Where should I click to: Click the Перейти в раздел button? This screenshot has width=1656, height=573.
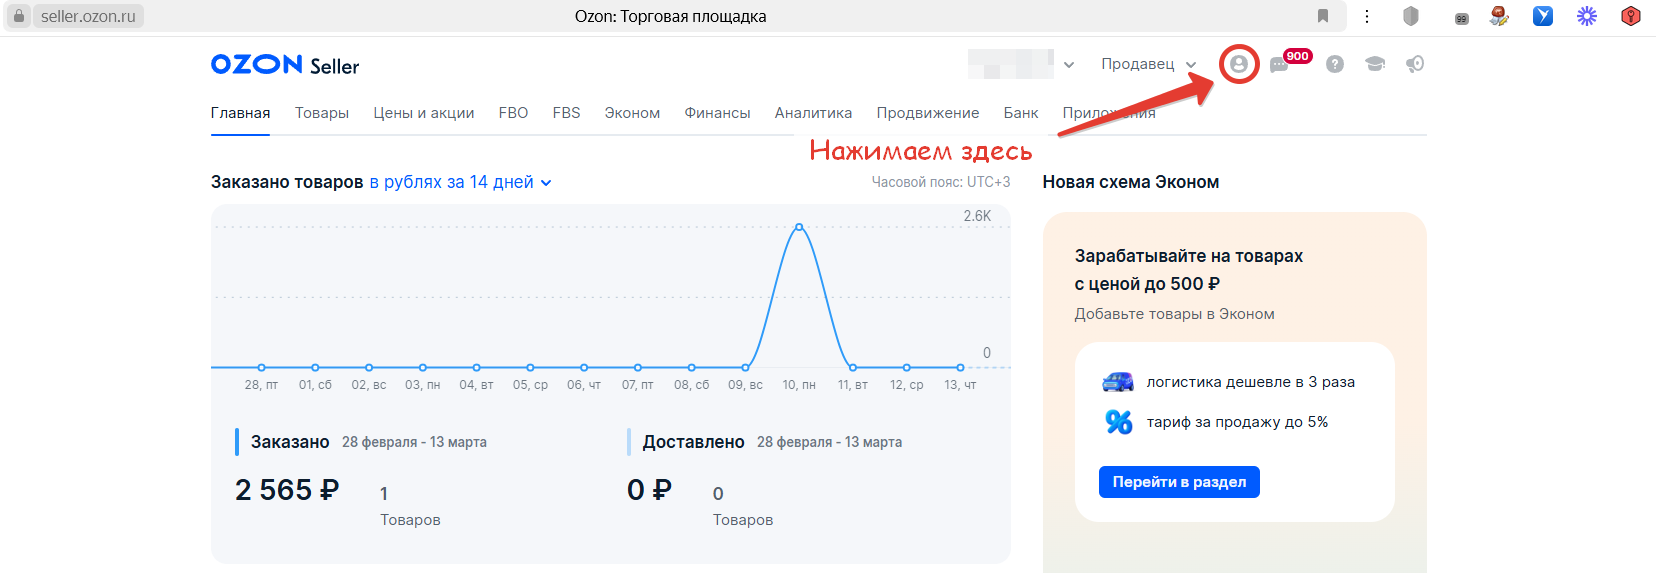coord(1179,482)
